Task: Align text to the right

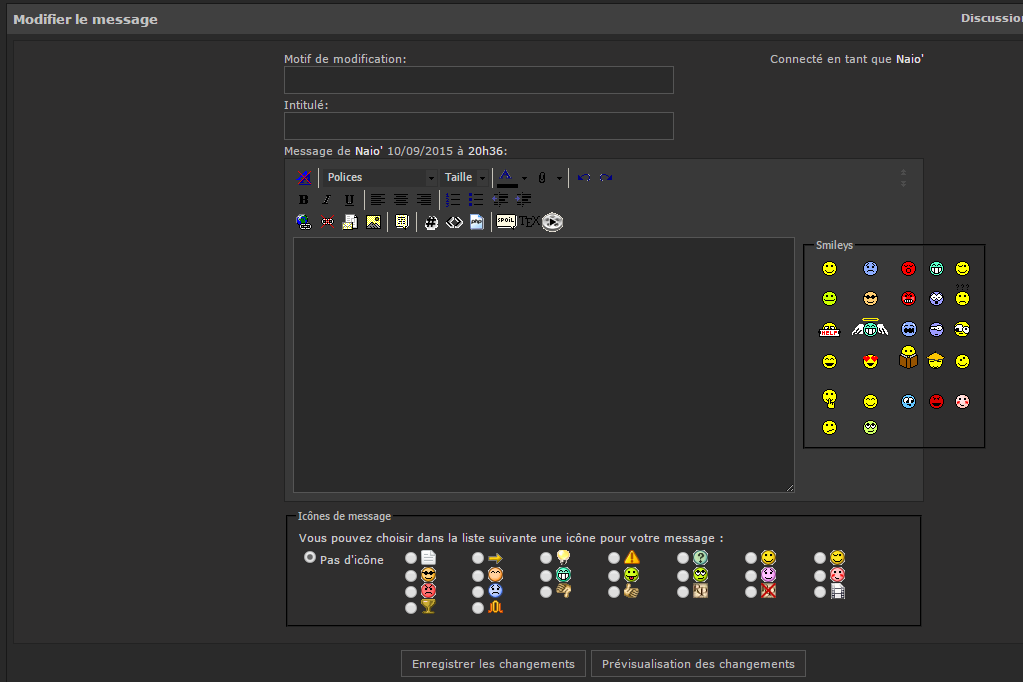Action: [x=423, y=200]
